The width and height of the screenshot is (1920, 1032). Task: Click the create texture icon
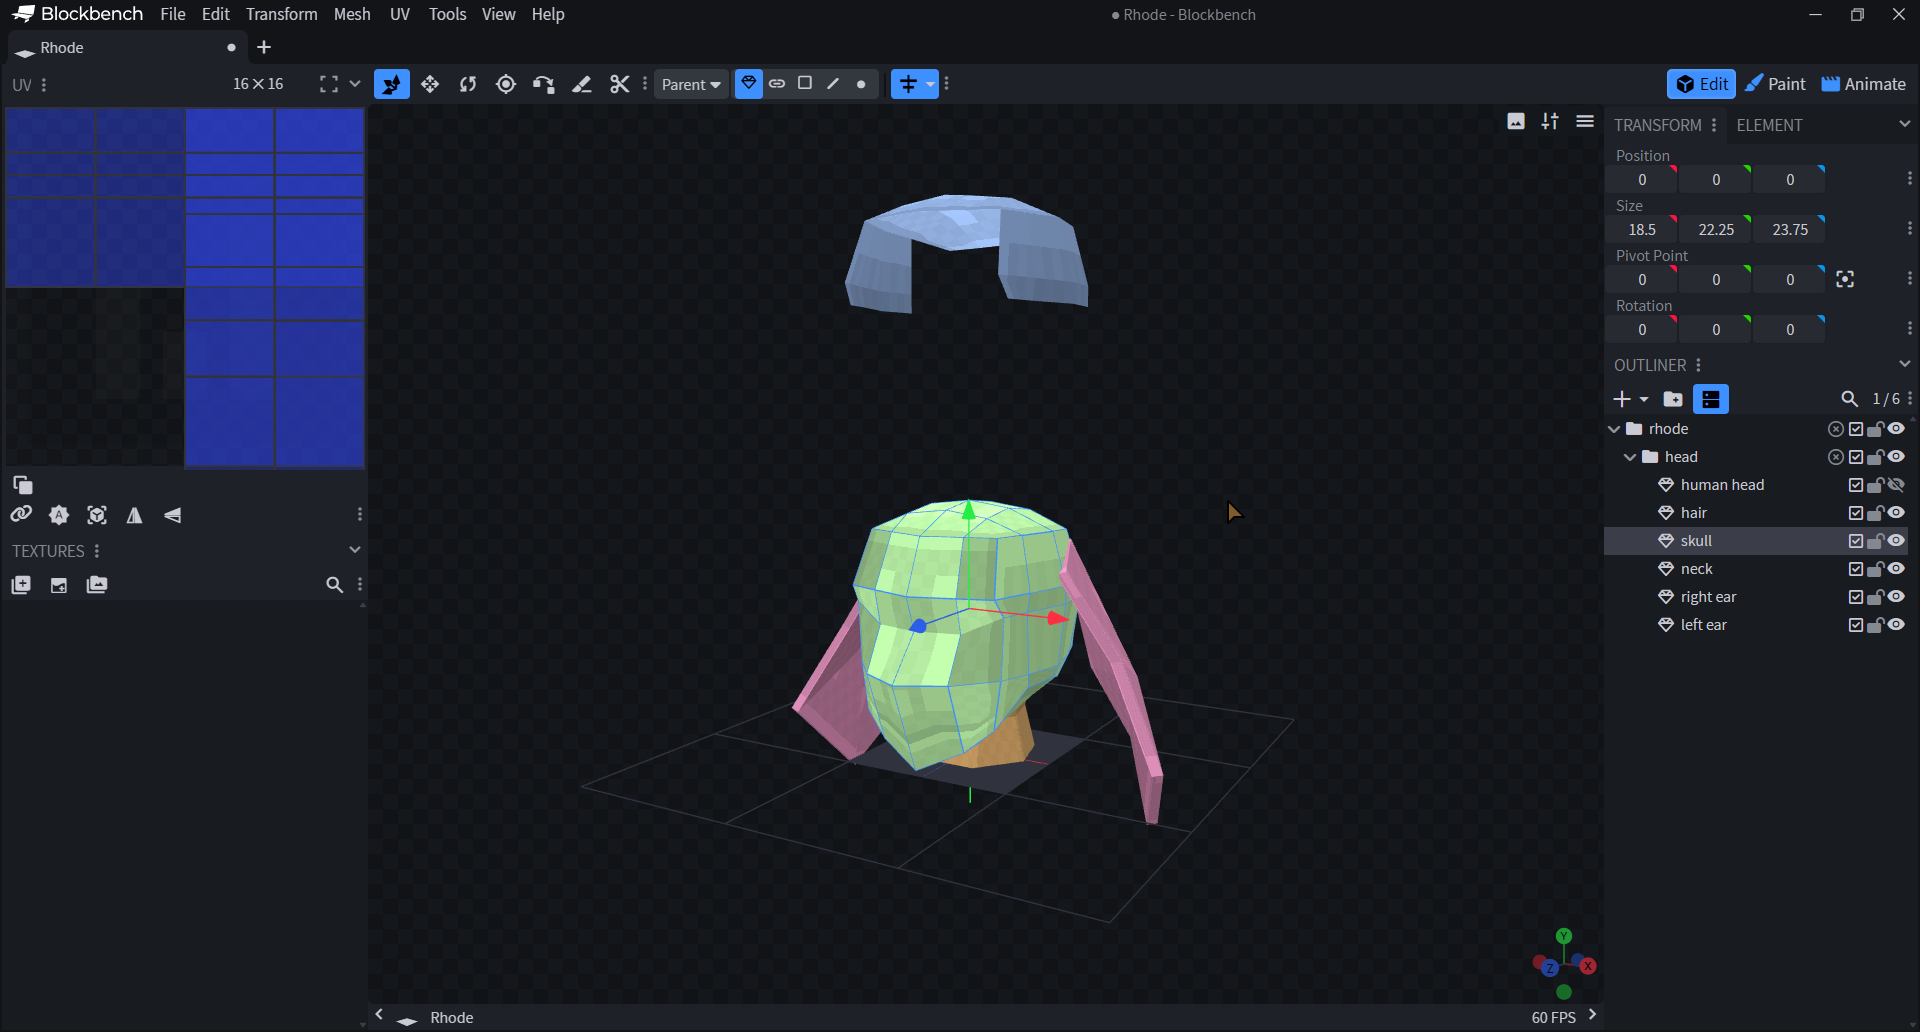pos(59,585)
